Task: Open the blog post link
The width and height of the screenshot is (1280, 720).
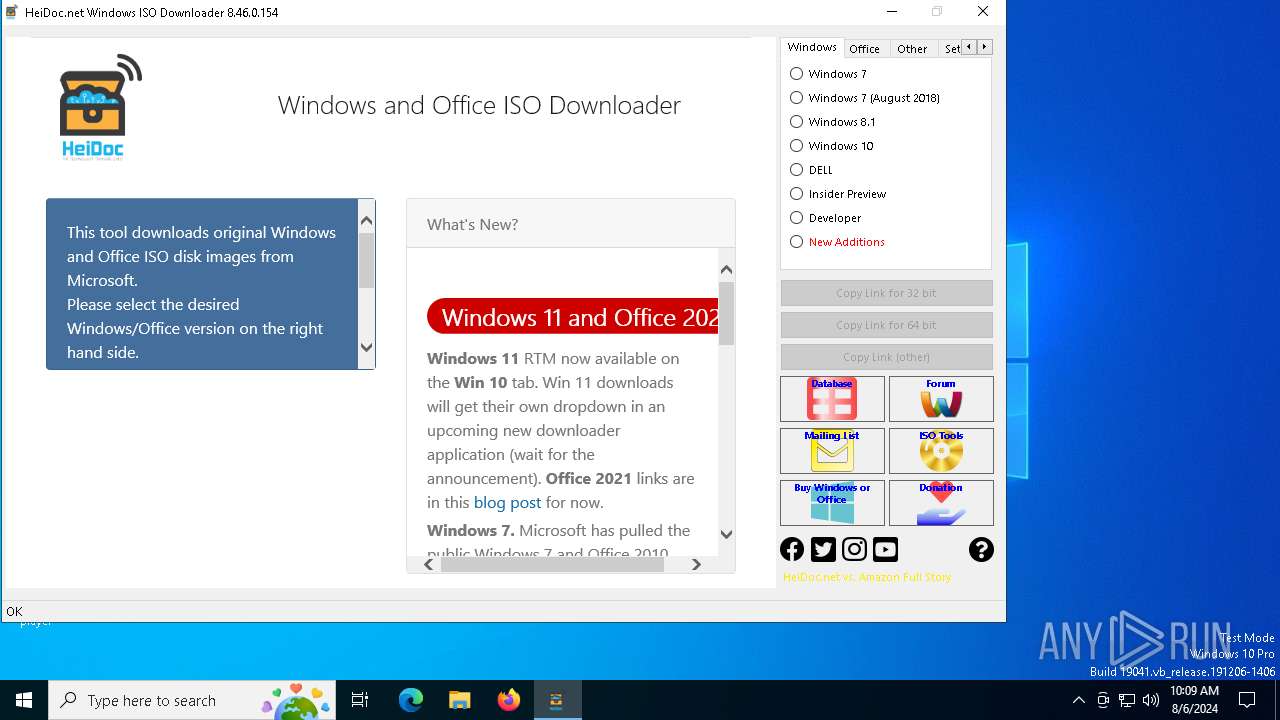Action: (x=507, y=502)
